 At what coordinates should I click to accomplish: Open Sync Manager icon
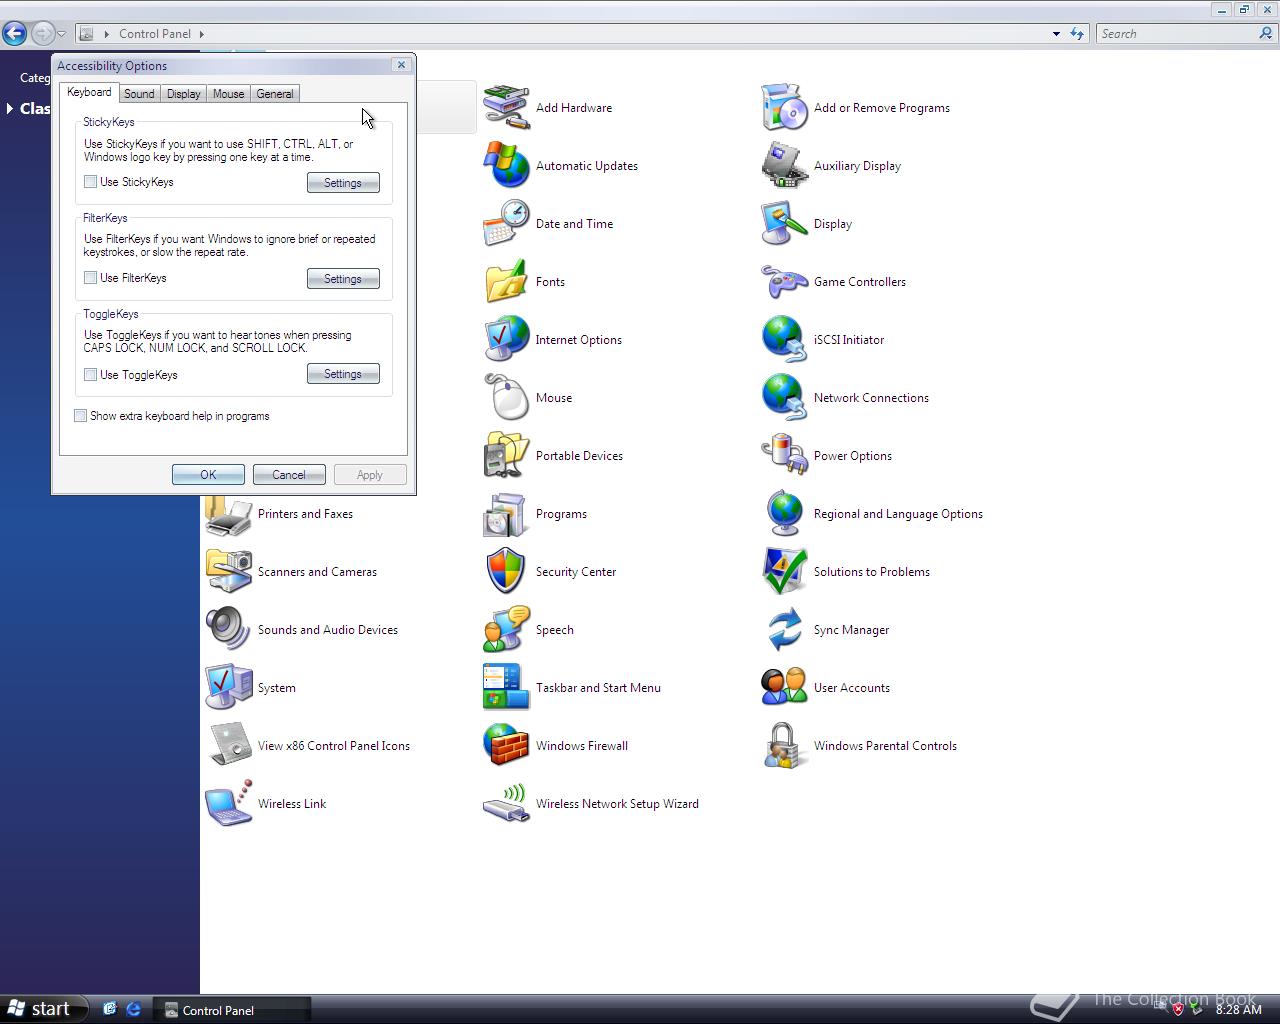[784, 630]
